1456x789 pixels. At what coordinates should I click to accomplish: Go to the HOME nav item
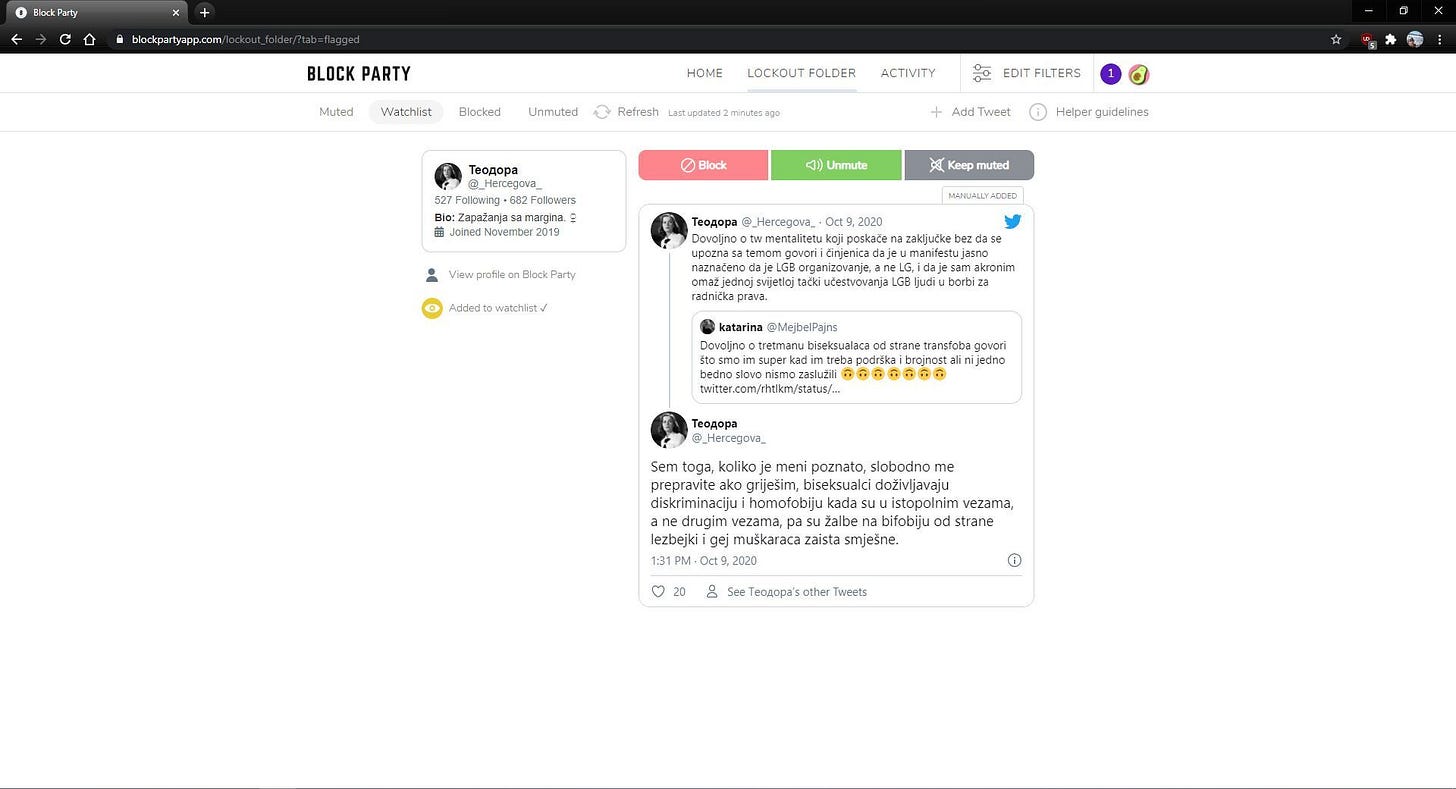[x=705, y=73]
